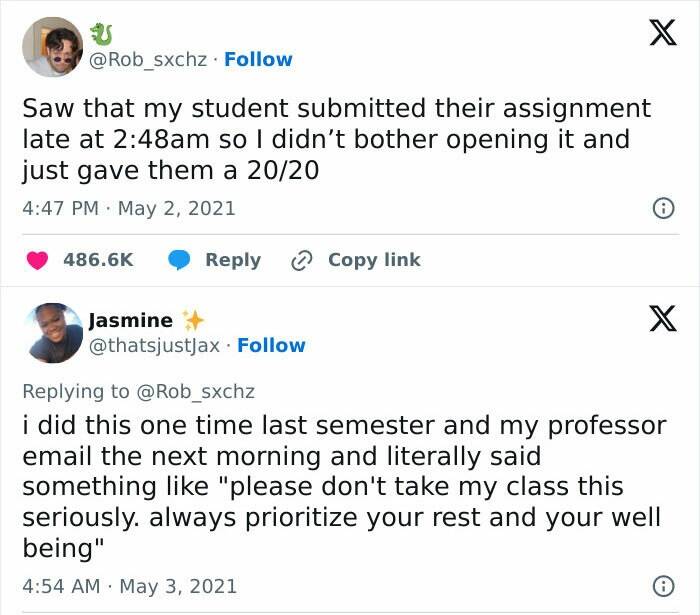Like Rob's tweet with the heart icon
700x615 pixels.
point(37,260)
